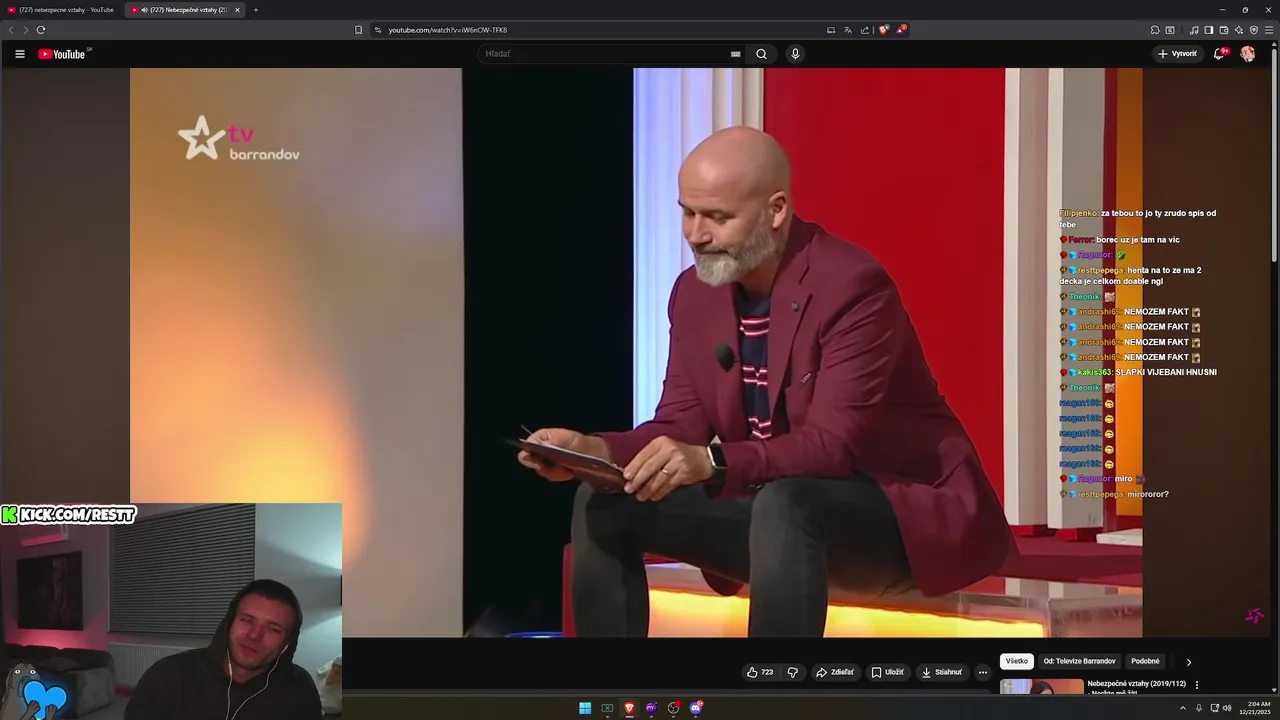The width and height of the screenshot is (1280, 720).
Task: Reload the current page
Action: coord(41,30)
